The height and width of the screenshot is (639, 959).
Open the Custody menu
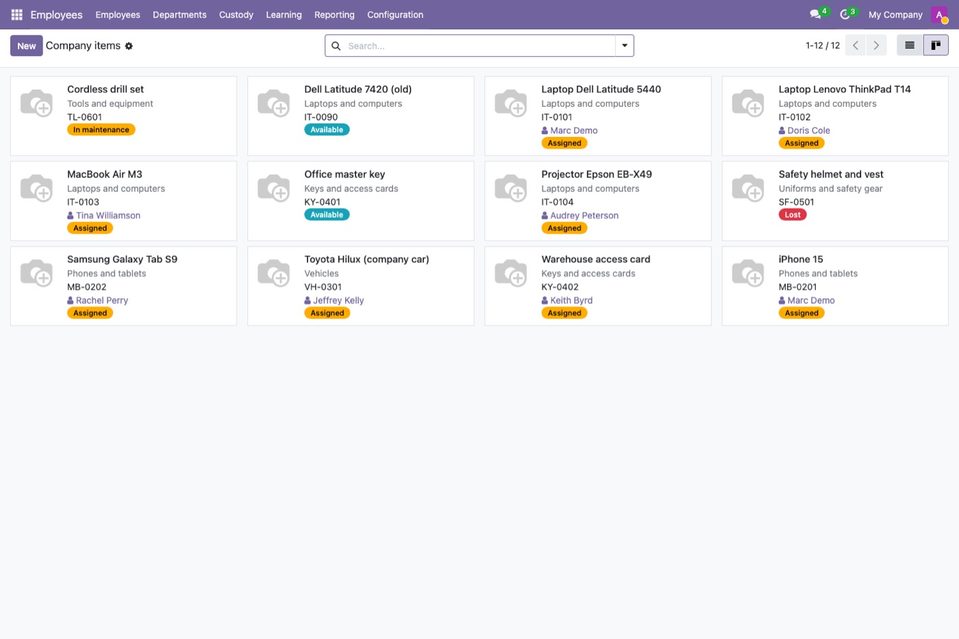(x=236, y=15)
